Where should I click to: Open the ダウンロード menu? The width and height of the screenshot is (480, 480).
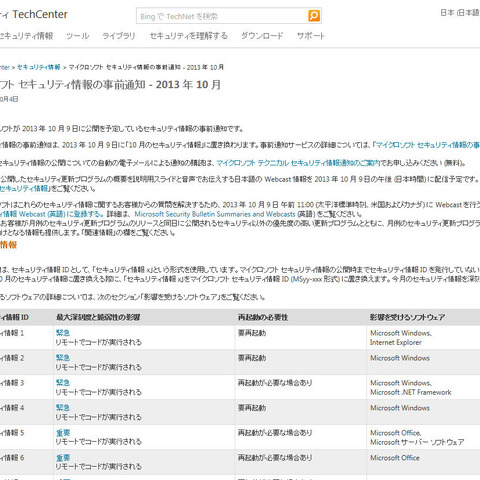point(262,36)
